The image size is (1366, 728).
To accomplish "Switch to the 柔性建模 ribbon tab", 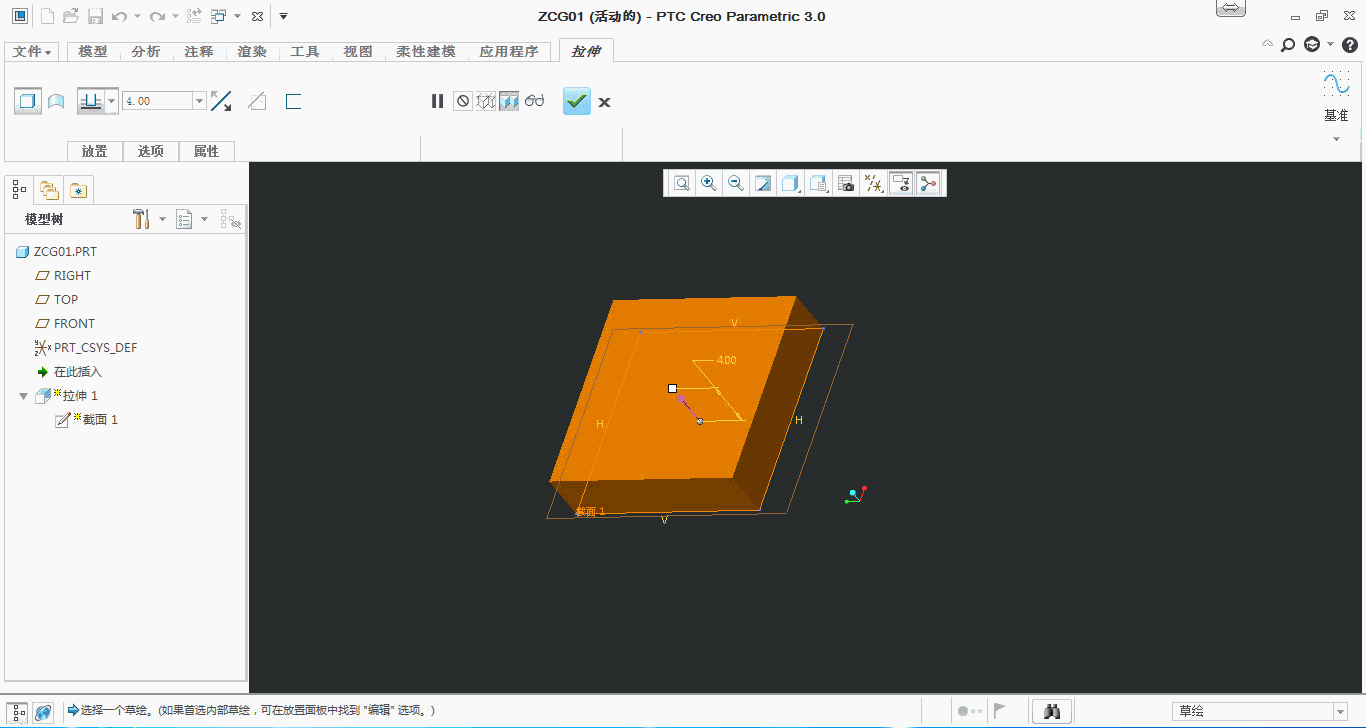I will (426, 52).
